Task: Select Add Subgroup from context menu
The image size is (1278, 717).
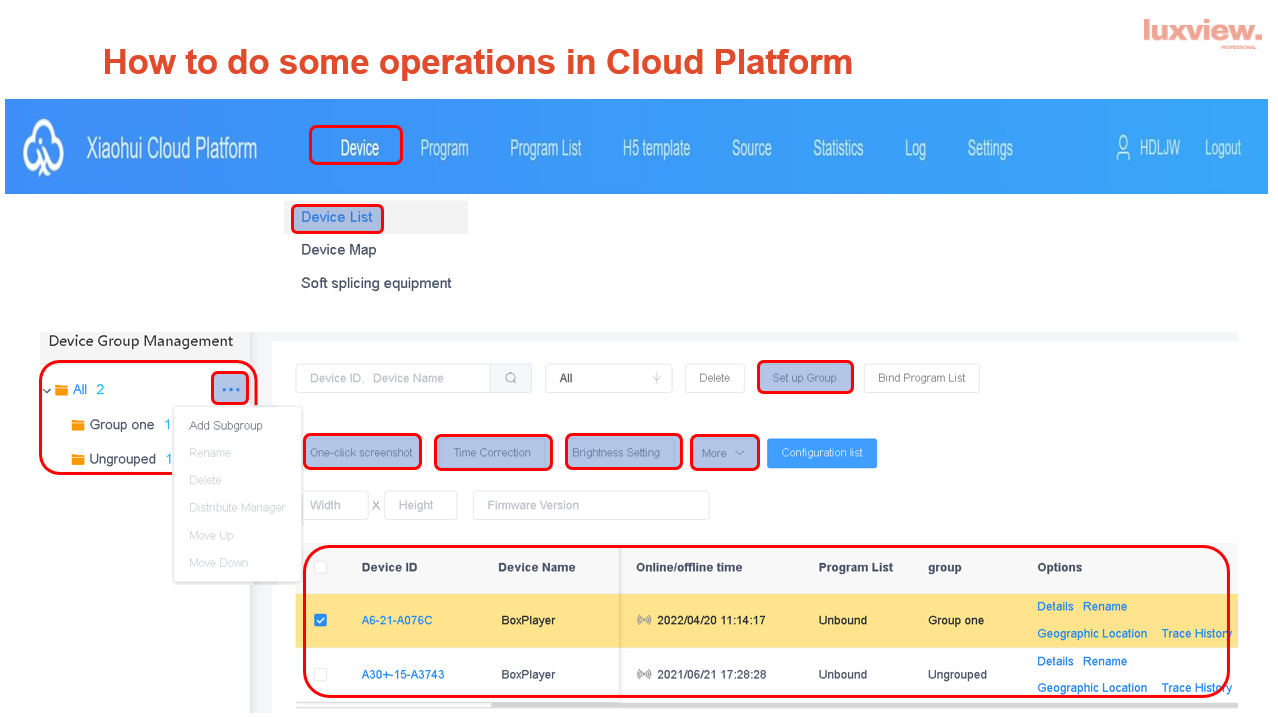Action: pos(226,426)
